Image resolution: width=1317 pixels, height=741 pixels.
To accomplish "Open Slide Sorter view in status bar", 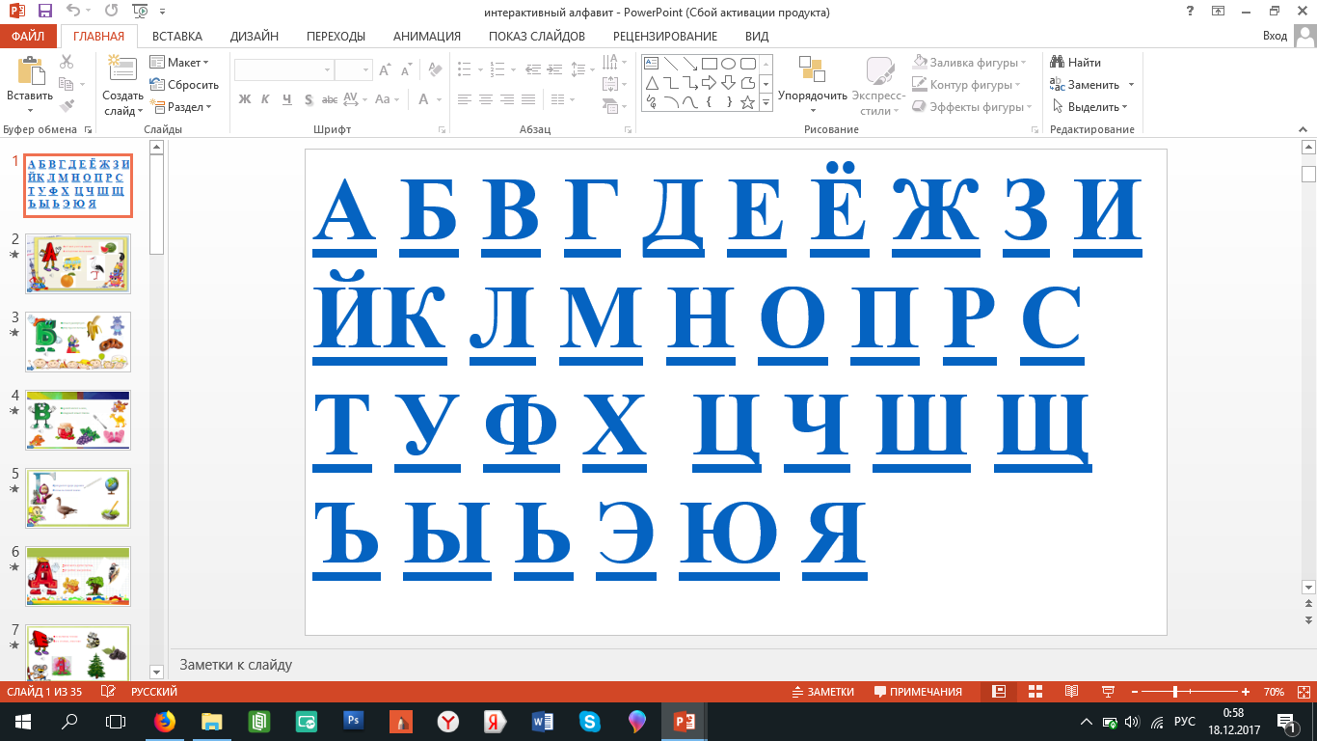I will tap(1035, 692).
